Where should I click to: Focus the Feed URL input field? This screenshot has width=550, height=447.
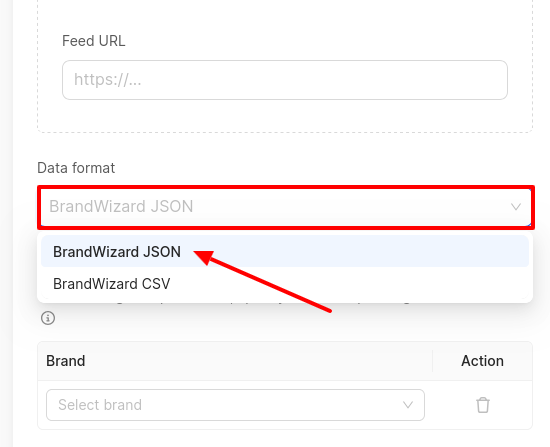tap(285, 80)
